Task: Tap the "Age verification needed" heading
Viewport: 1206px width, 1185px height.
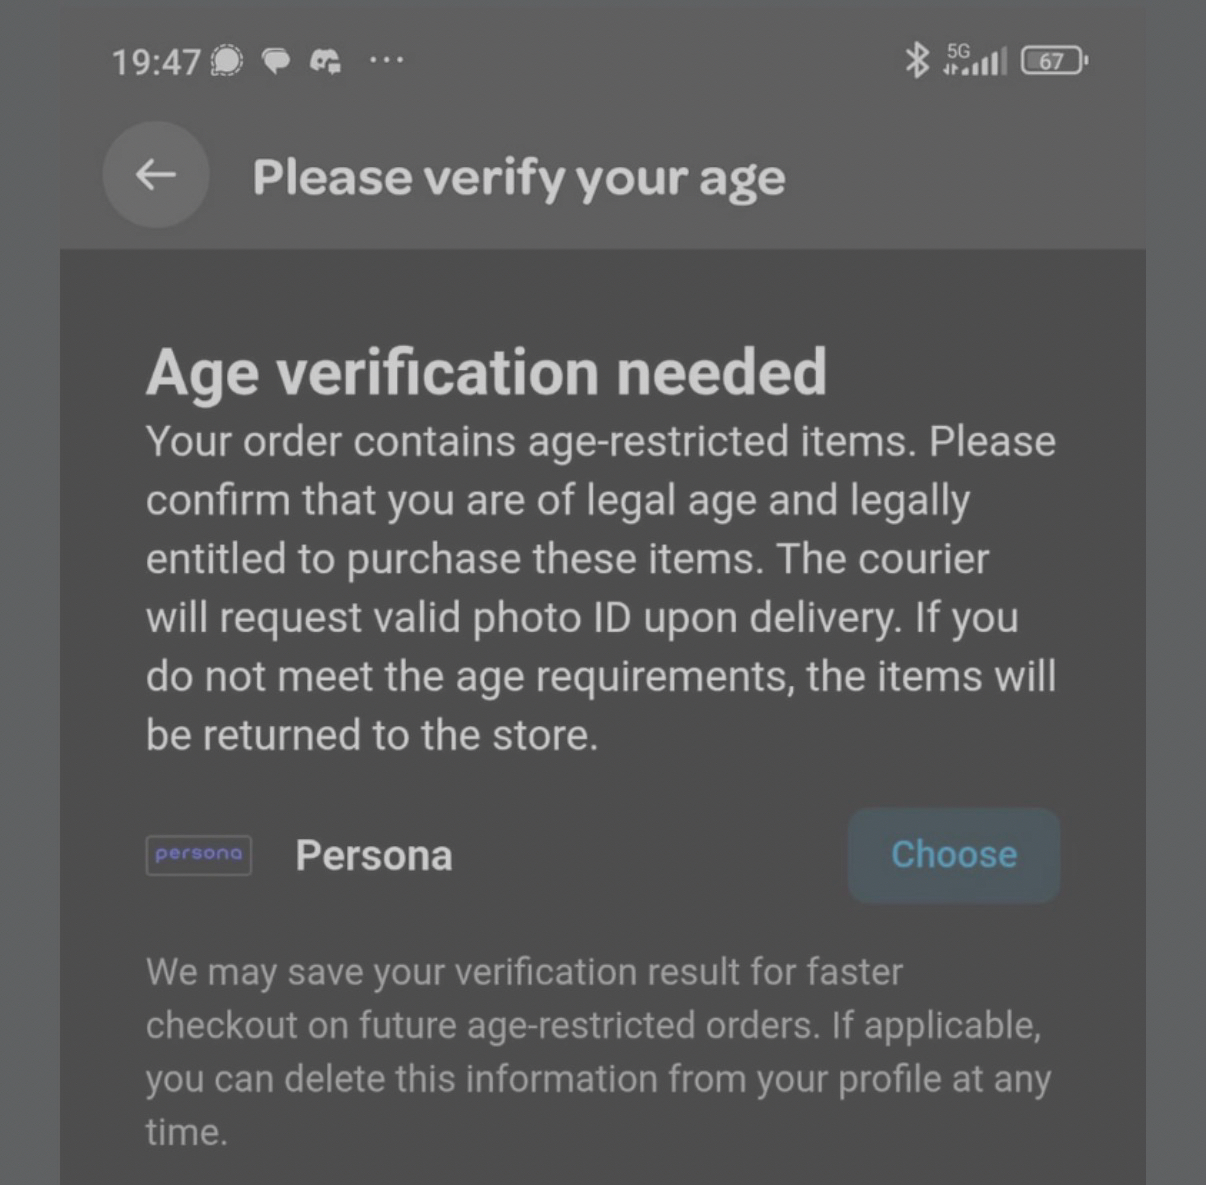Action: pos(486,372)
